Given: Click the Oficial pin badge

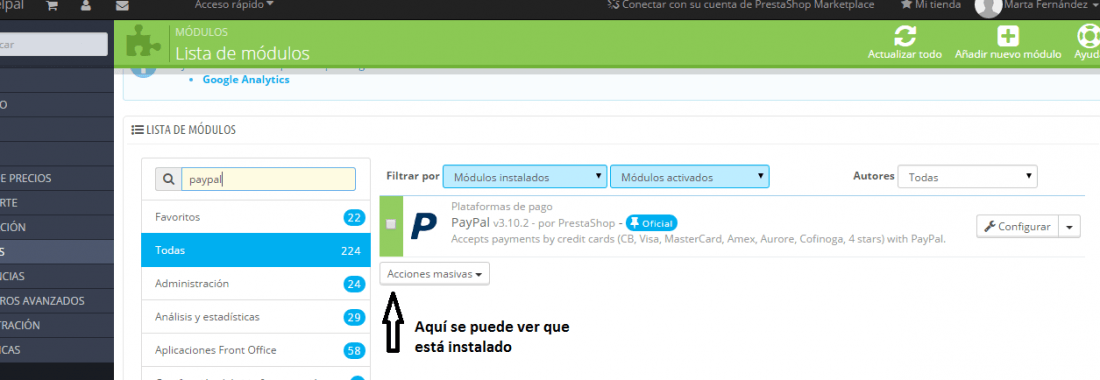Looking at the screenshot, I should click(x=652, y=223).
